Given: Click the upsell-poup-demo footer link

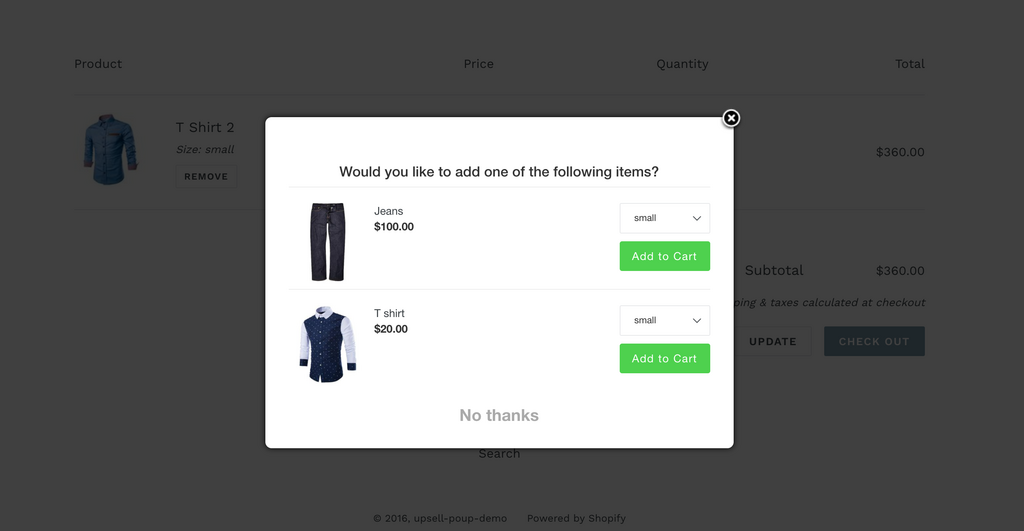Looking at the screenshot, I should 460,518.
